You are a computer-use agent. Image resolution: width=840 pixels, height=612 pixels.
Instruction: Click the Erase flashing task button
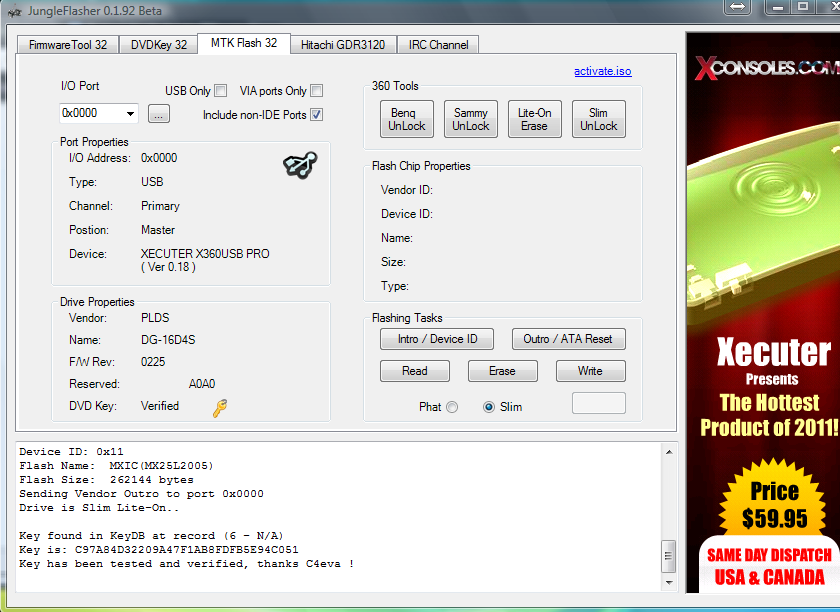click(502, 371)
